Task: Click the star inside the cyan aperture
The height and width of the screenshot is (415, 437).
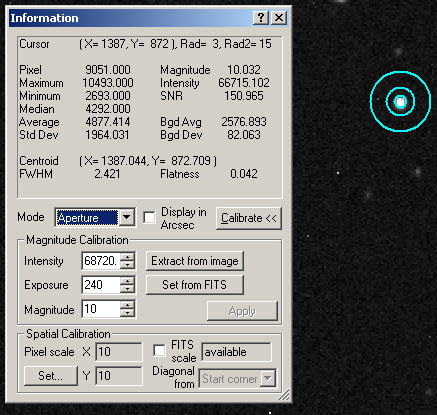Action: point(400,102)
